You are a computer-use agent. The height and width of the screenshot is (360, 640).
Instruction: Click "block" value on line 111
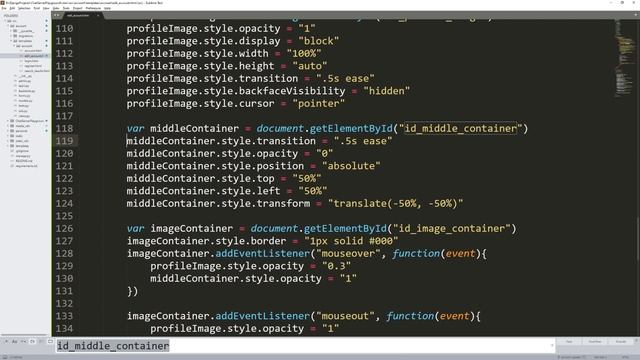318,41
